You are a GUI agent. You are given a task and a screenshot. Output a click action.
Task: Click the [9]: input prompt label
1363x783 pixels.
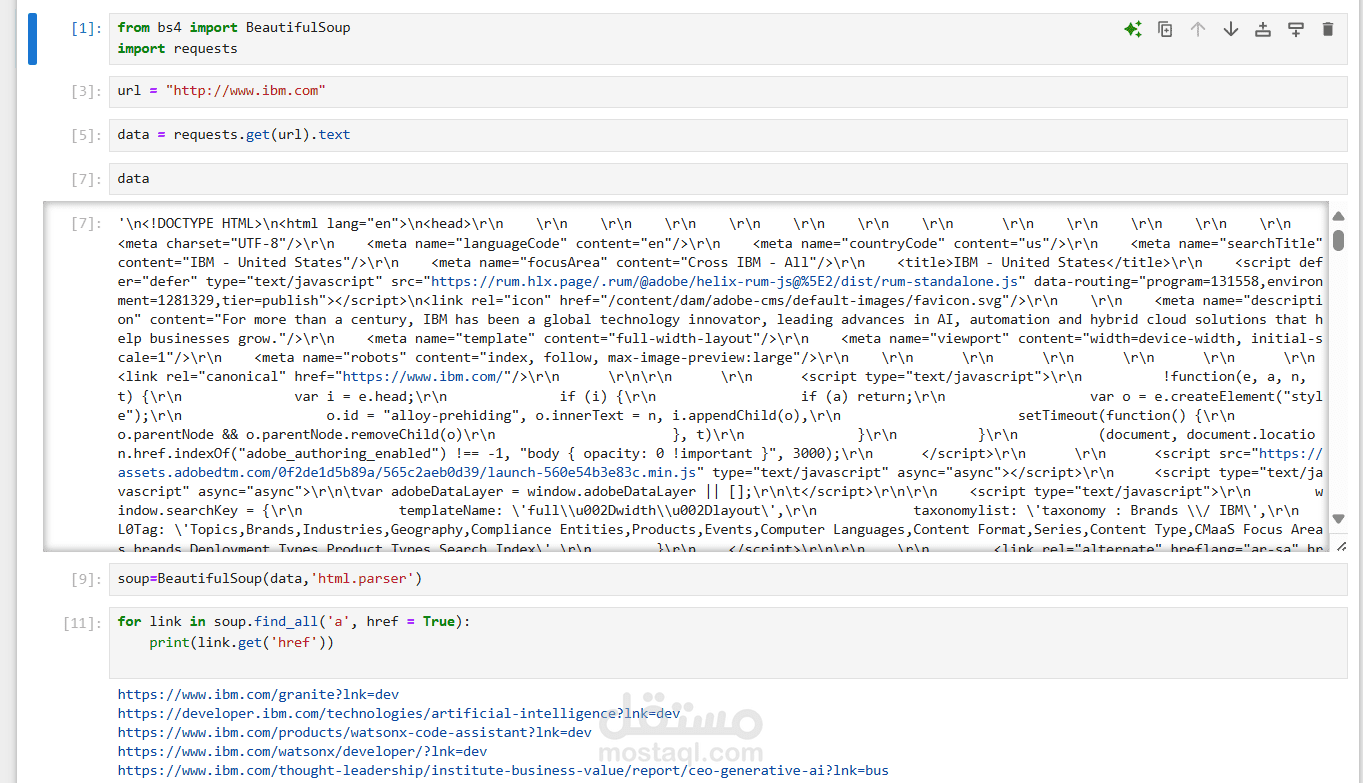click(86, 579)
